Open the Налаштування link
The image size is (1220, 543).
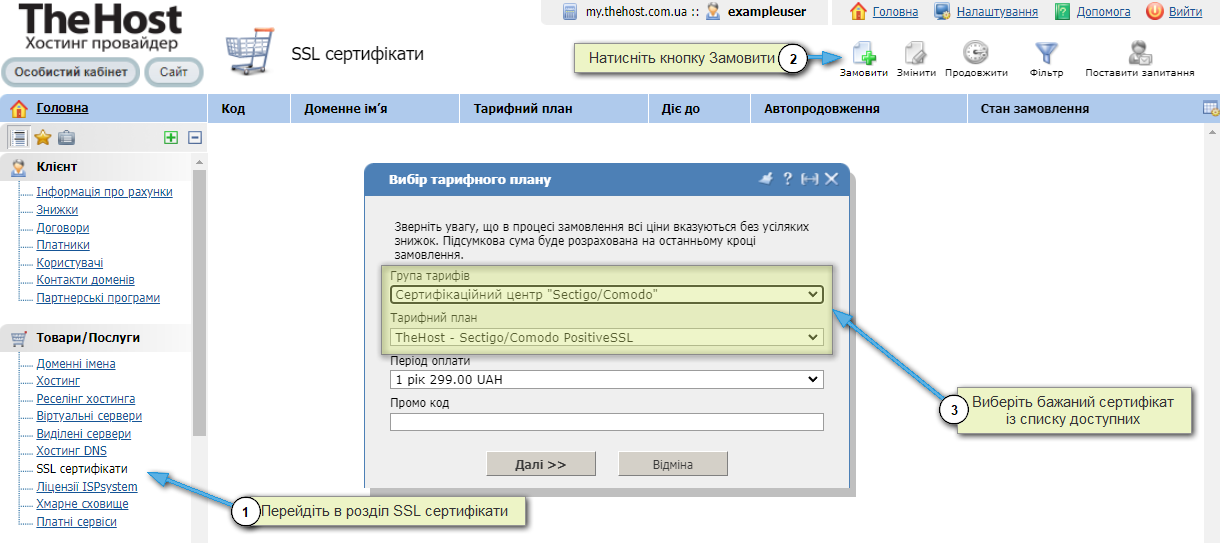point(997,12)
